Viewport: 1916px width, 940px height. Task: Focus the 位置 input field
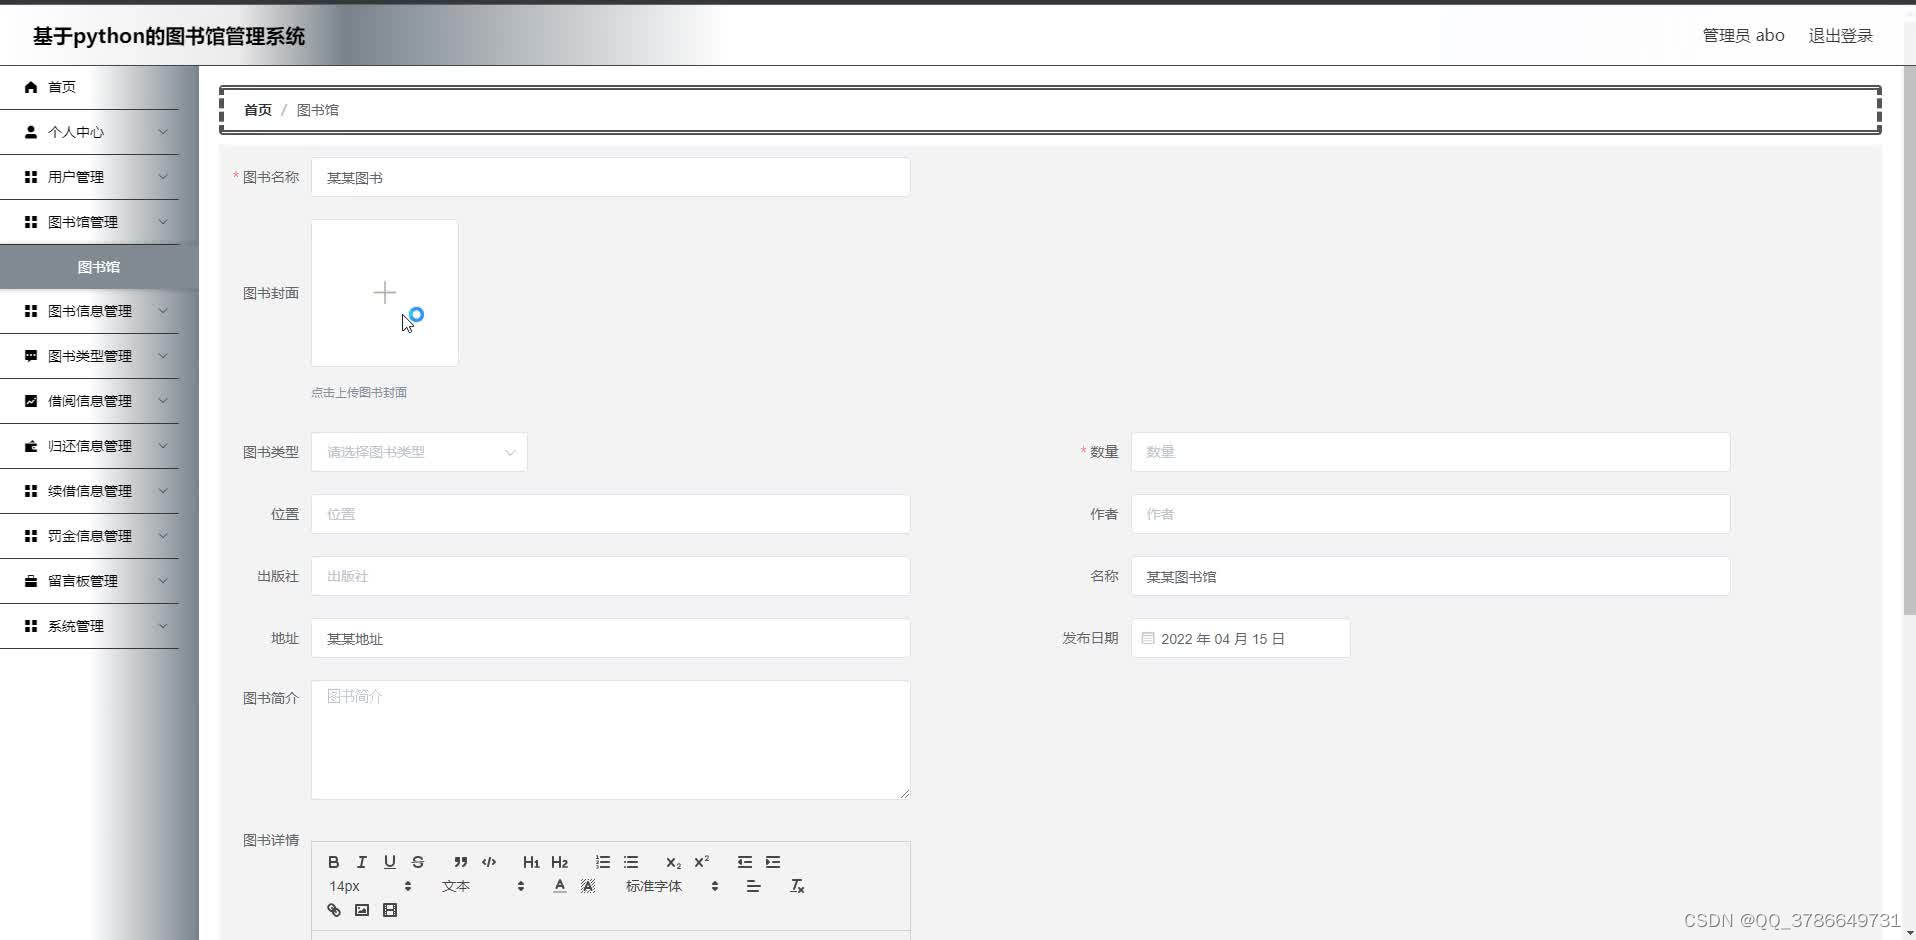click(x=610, y=514)
